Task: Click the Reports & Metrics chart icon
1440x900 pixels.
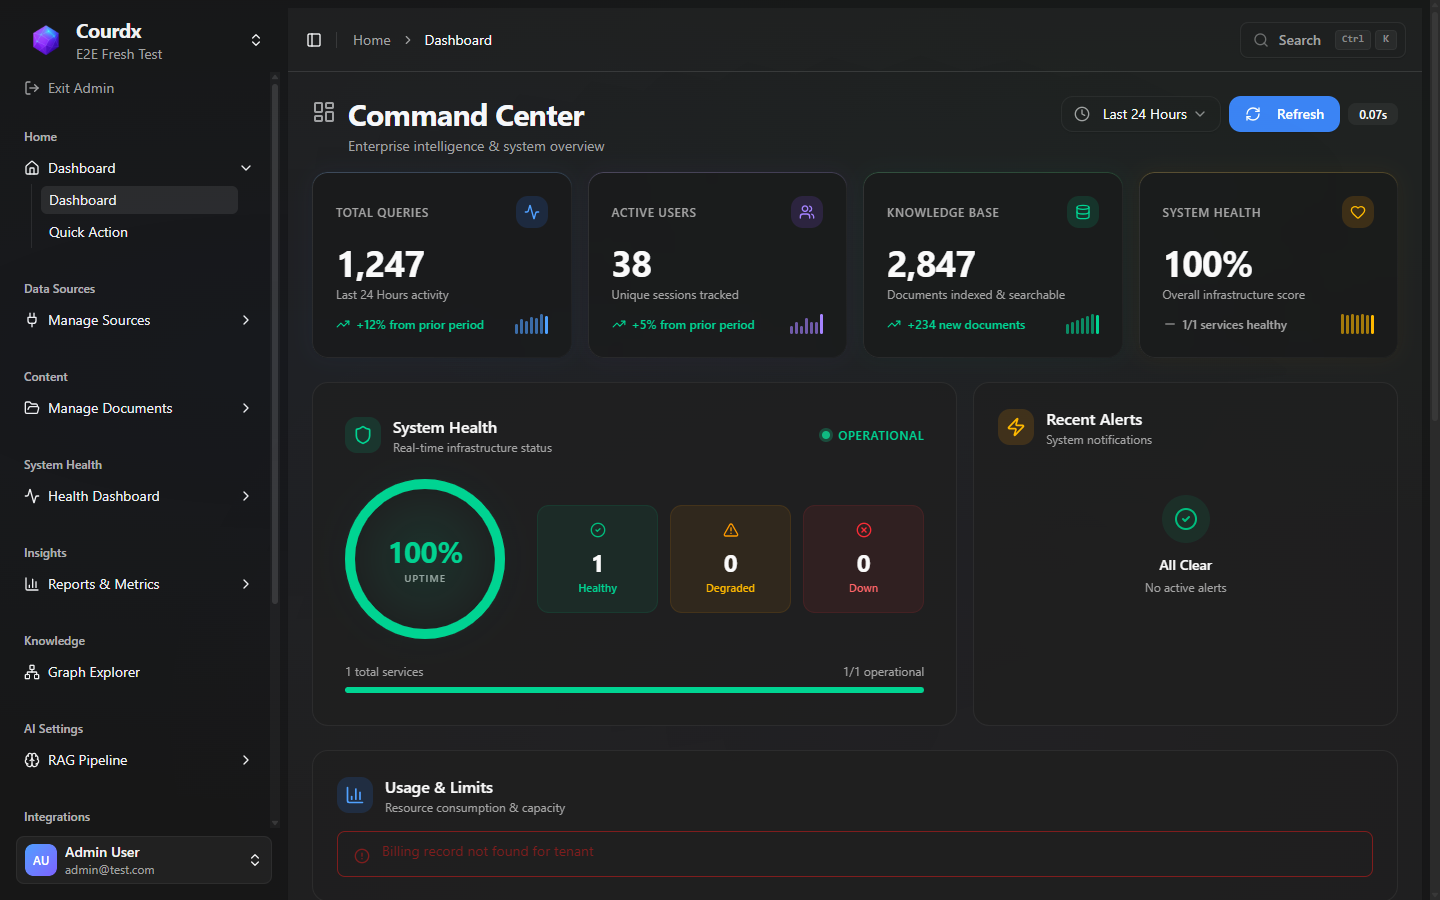Action: 31,584
